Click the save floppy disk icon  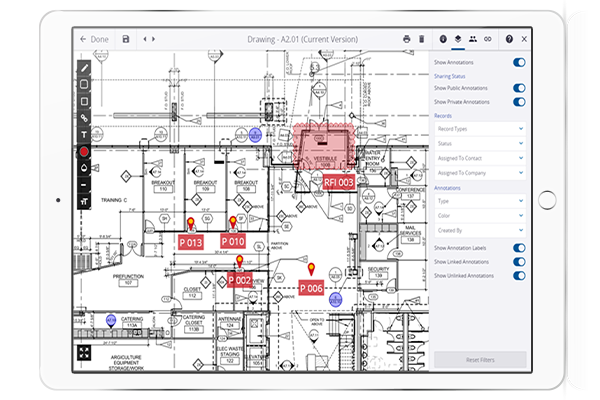[126, 39]
